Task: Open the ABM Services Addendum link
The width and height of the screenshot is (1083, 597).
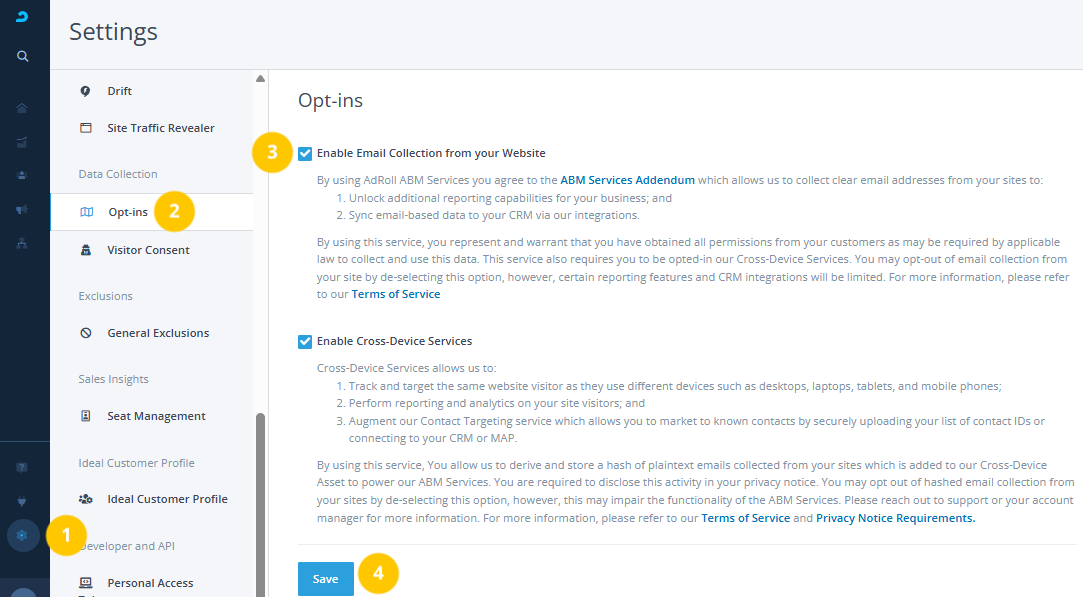Action: 627,181
